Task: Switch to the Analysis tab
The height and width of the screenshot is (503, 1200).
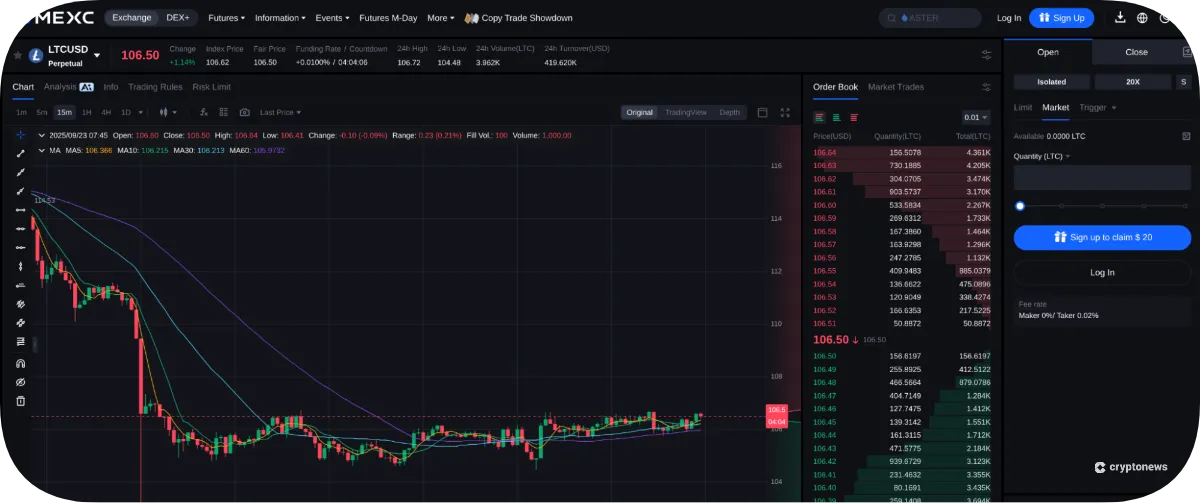Action: pyautogui.click(x=60, y=87)
